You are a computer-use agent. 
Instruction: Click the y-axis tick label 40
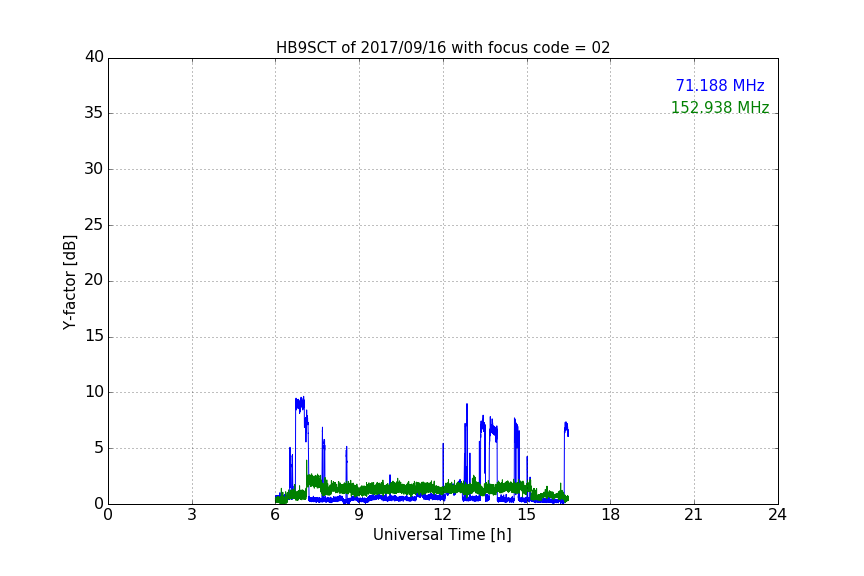94,57
